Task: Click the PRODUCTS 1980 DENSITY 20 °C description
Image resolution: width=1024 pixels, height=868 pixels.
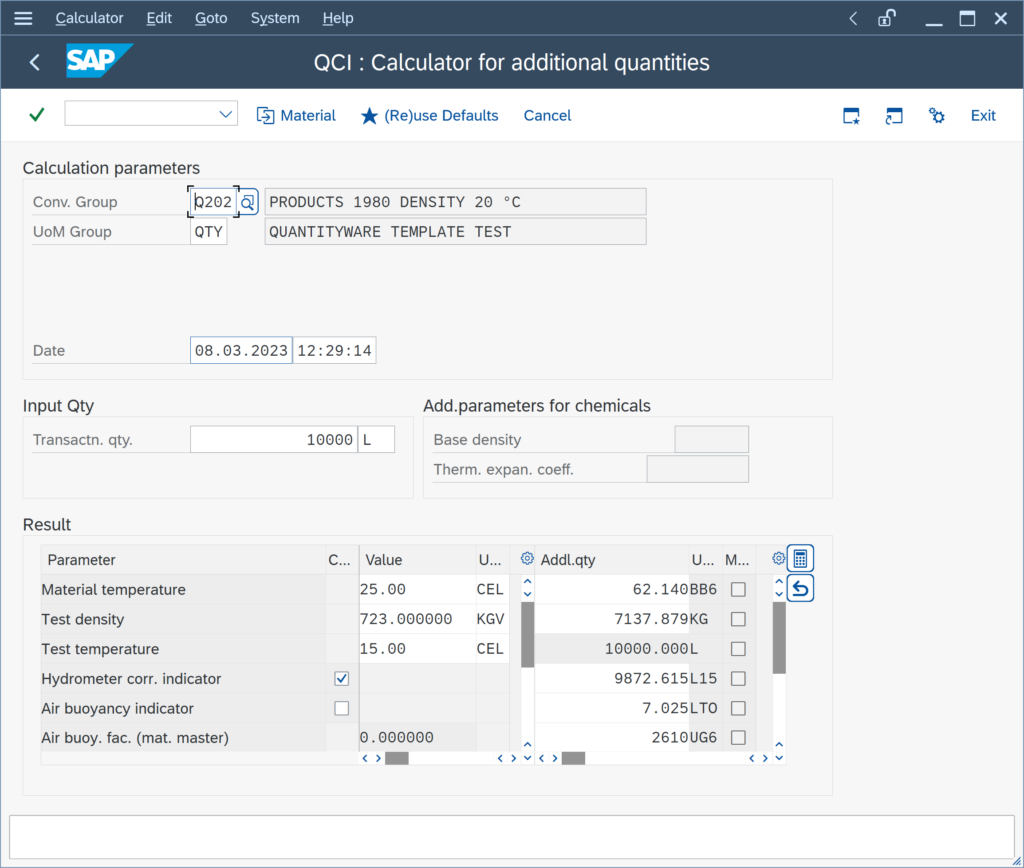Action: coord(455,202)
